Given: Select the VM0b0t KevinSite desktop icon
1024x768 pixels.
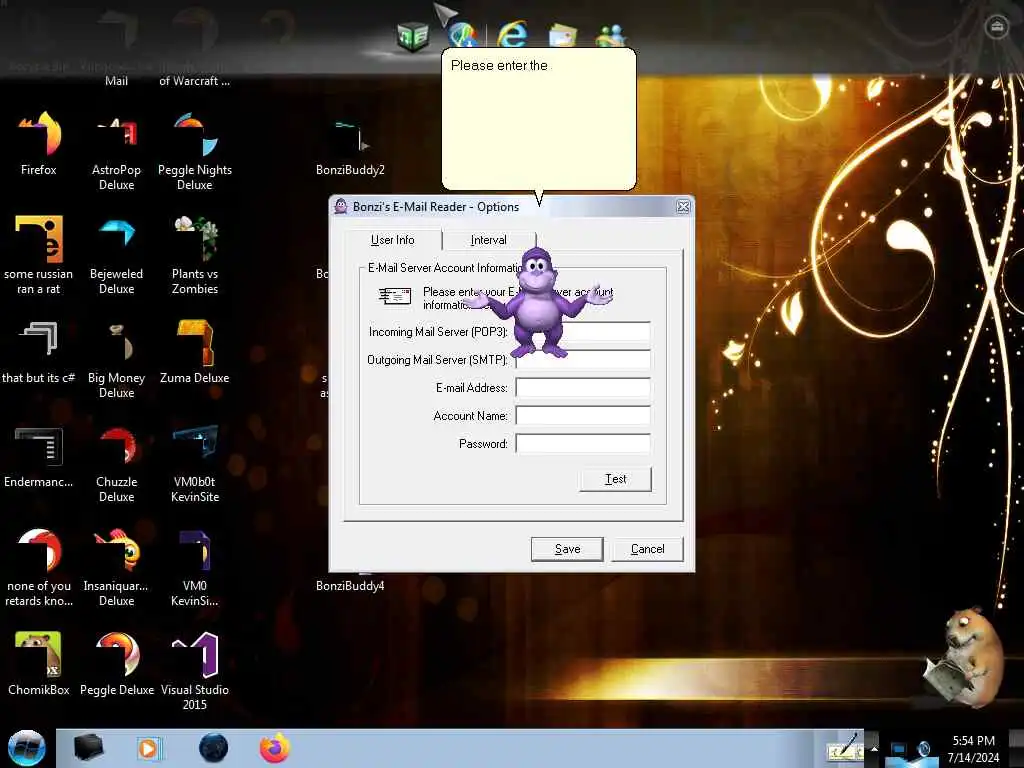Looking at the screenshot, I should (x=195, y=463).
